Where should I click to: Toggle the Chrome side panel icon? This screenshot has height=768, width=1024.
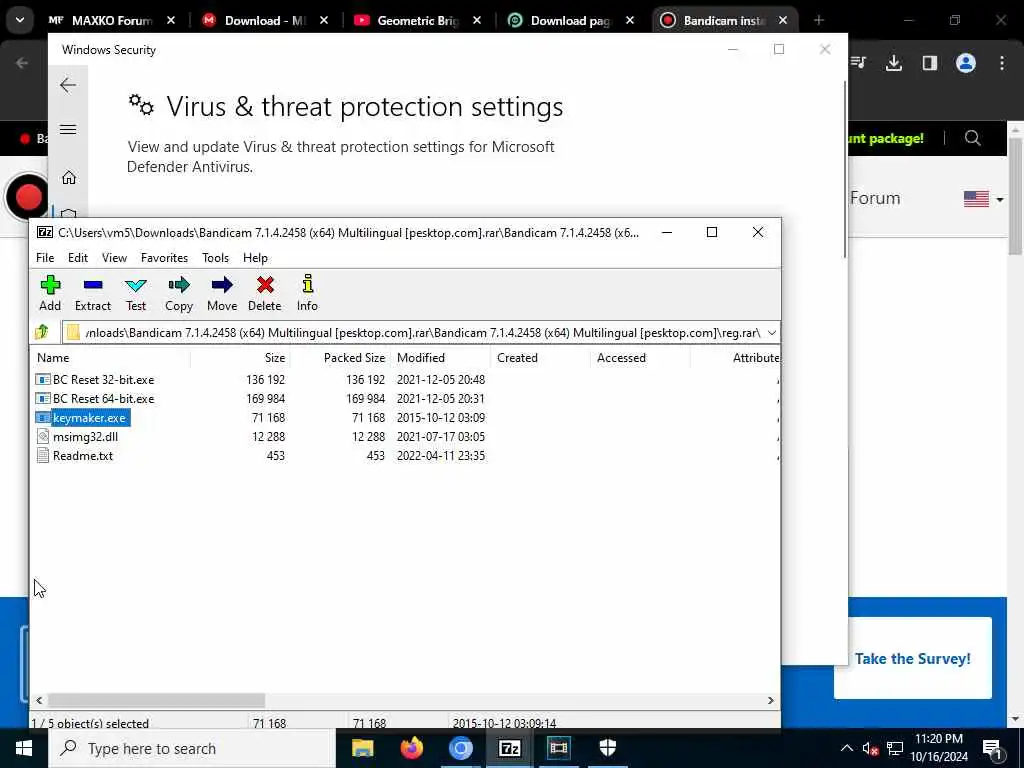coord(930,63)
